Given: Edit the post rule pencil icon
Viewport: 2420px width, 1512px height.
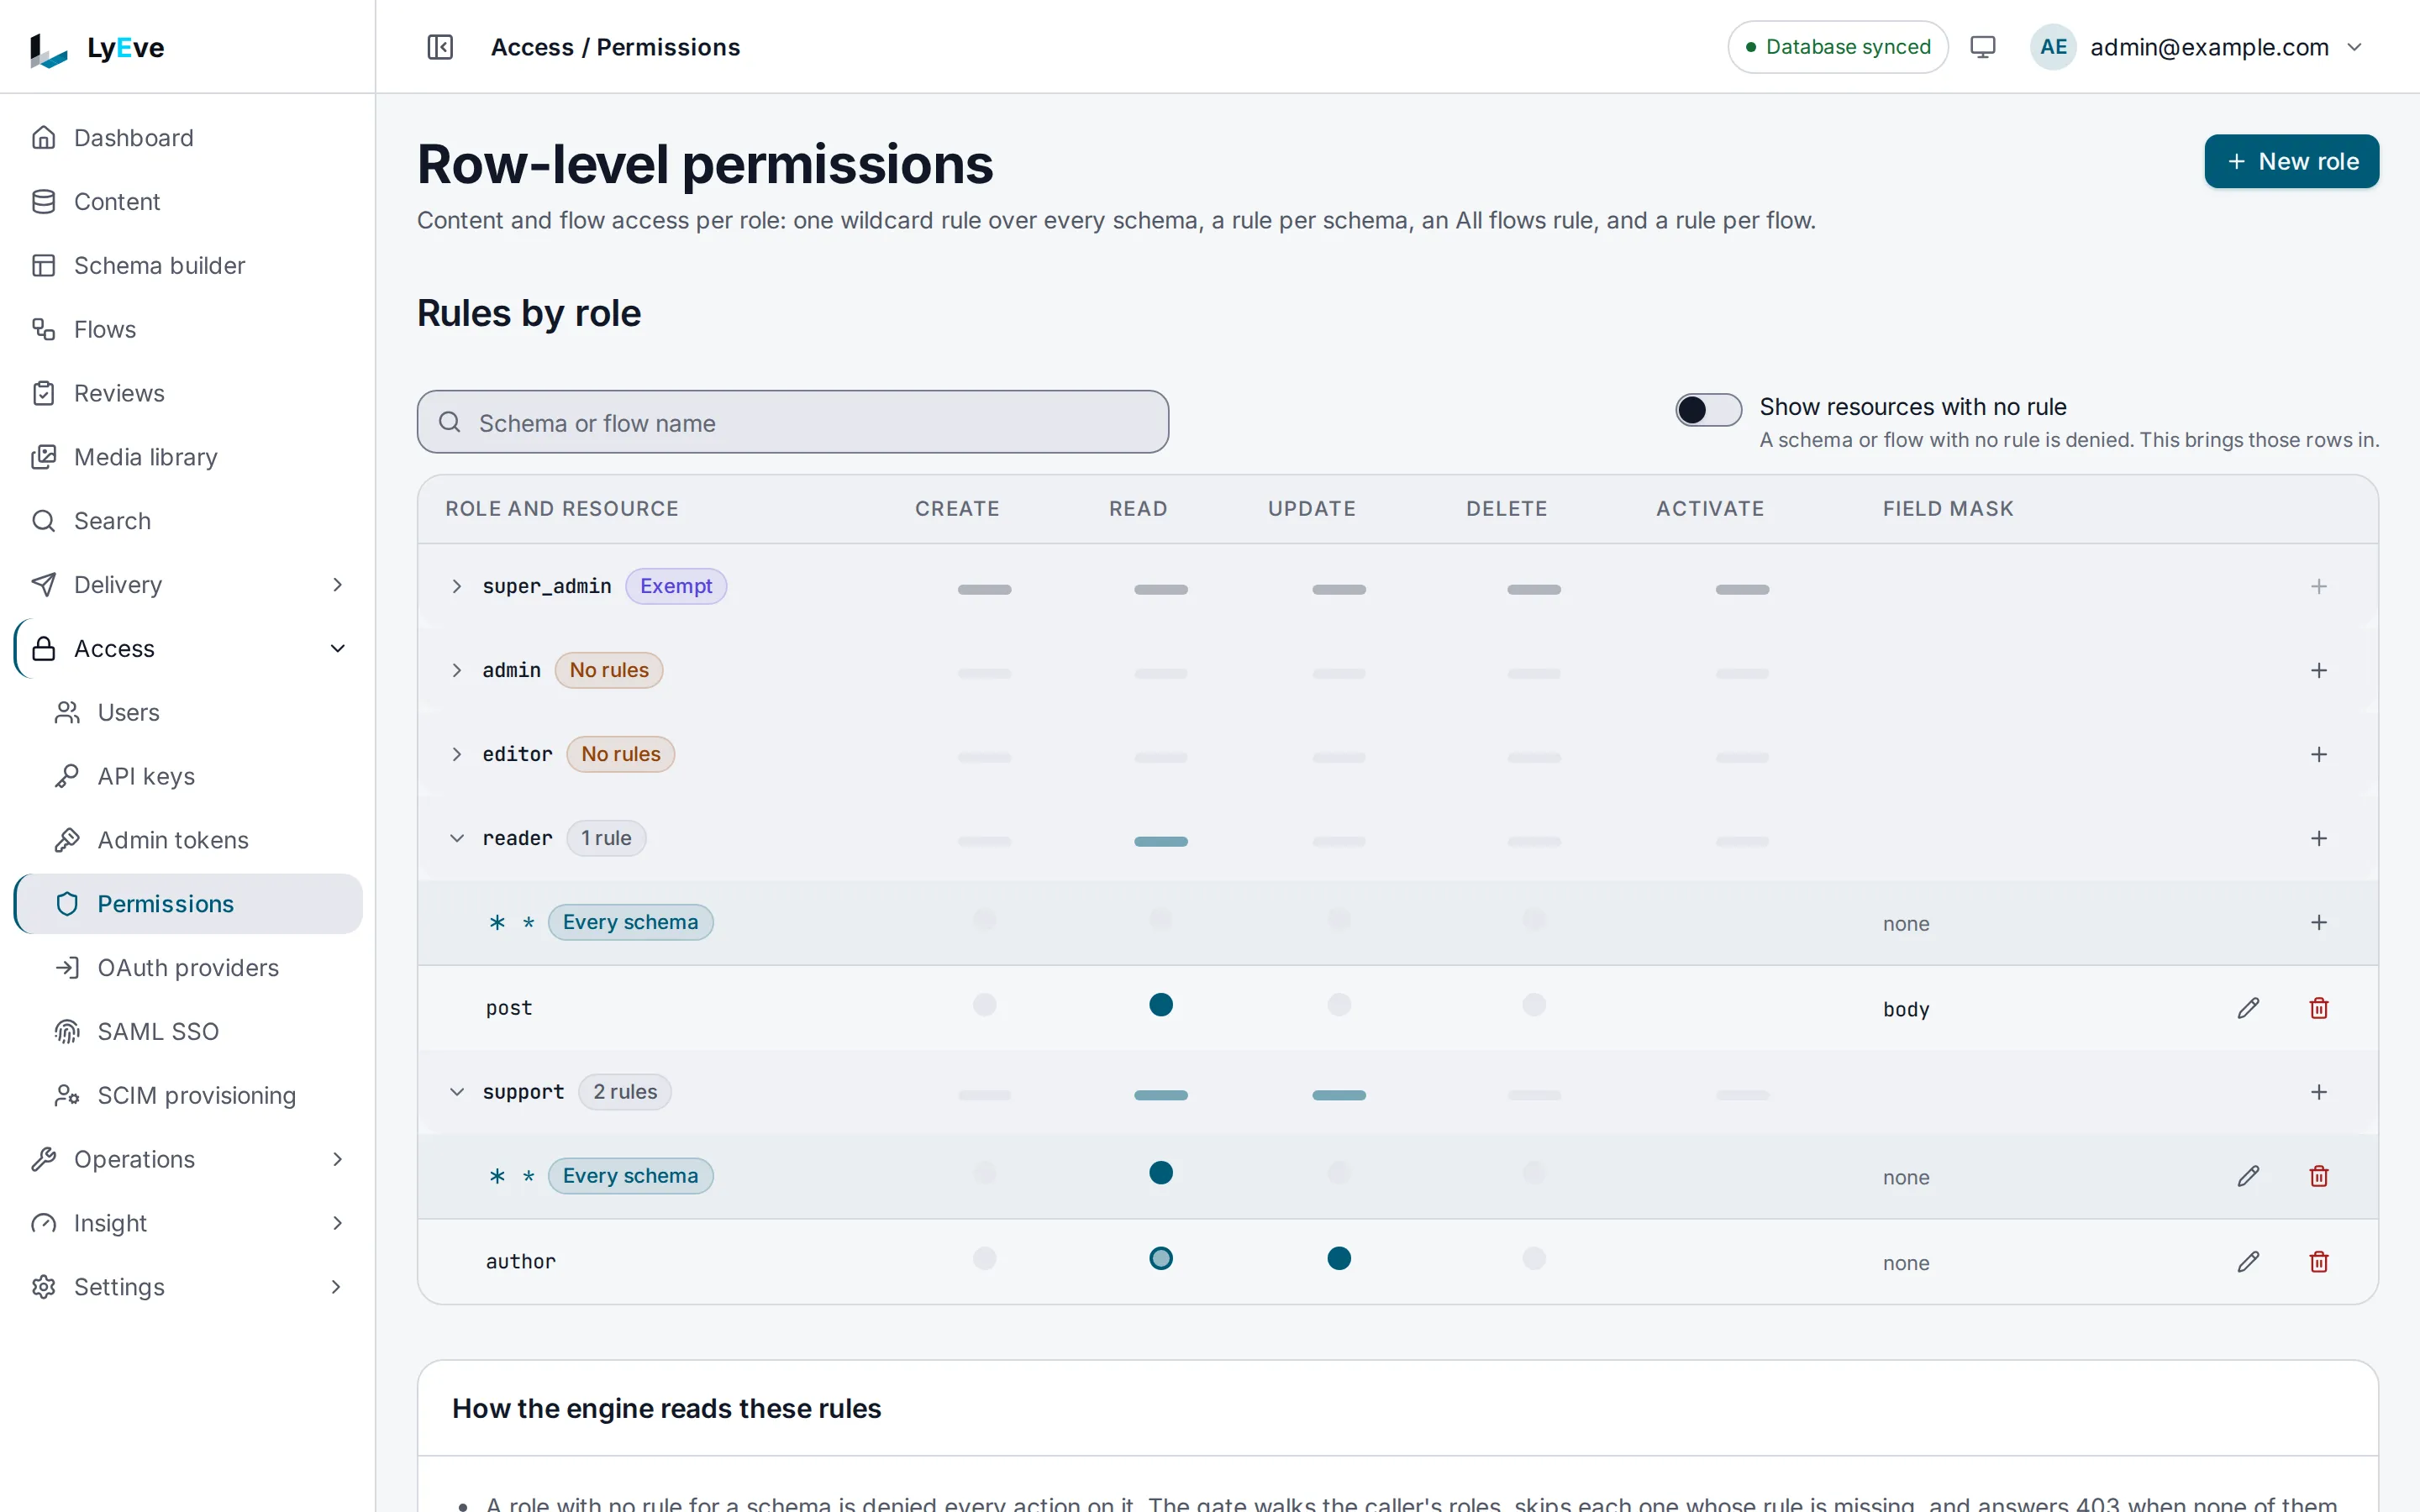Looking at the screenshot, I should click(2248, 1008).
